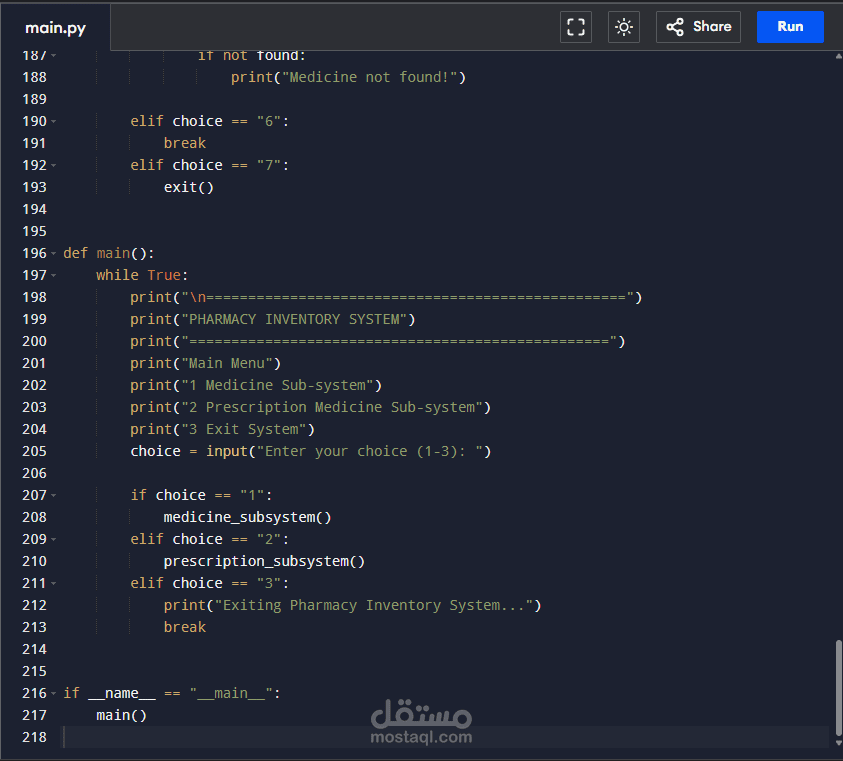
Task: Collapse fold arrow at line 187
Action: (53, 56)
